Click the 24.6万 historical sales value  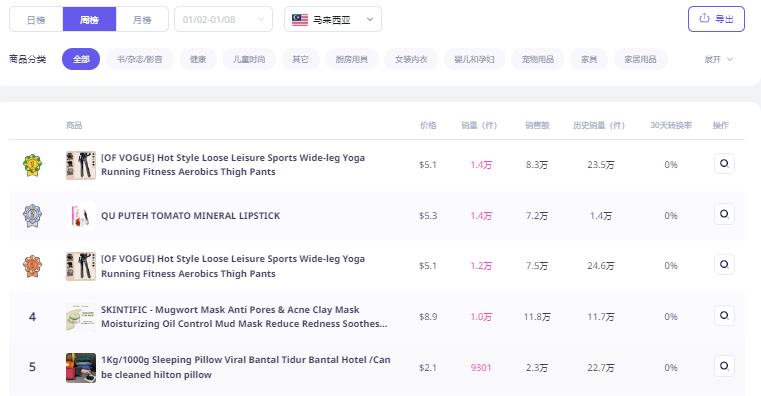coord(601,266)
